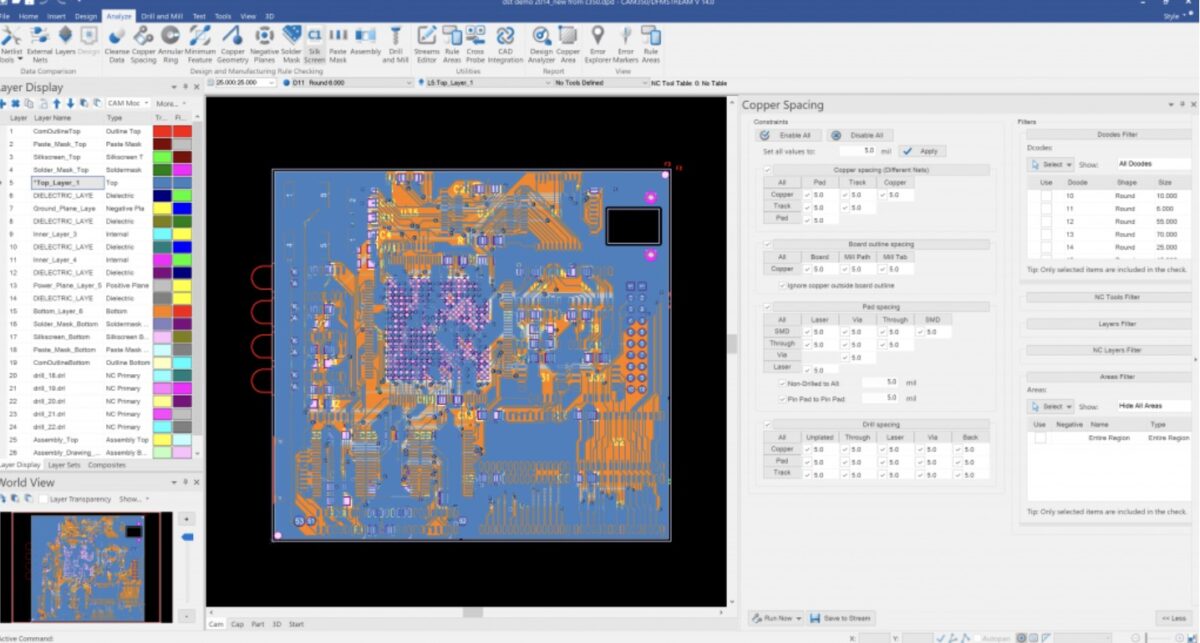Open the More... dropdown in Layer Display

pyautogui.click(x=169, y=103)
